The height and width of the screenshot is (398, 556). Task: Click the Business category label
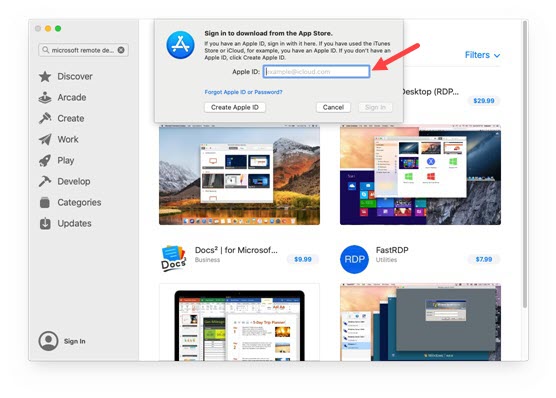(207, 260)
